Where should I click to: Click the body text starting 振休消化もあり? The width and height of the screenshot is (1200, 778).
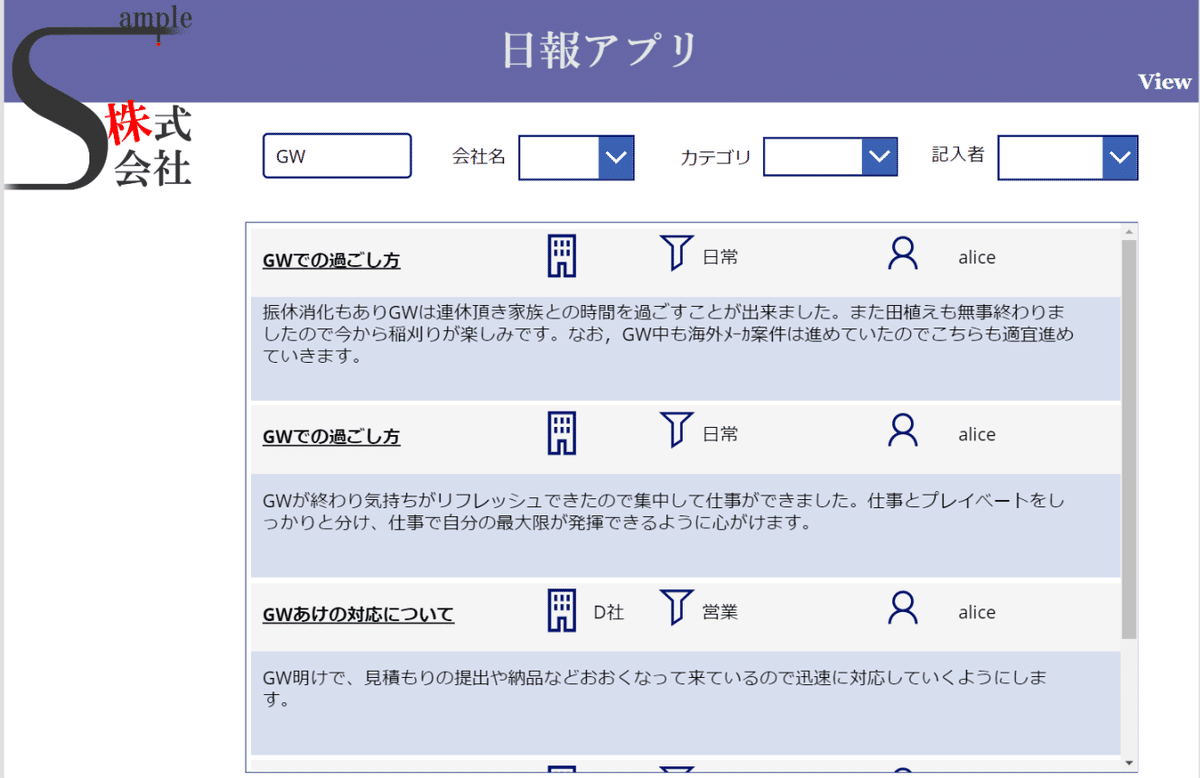point(668,333)
